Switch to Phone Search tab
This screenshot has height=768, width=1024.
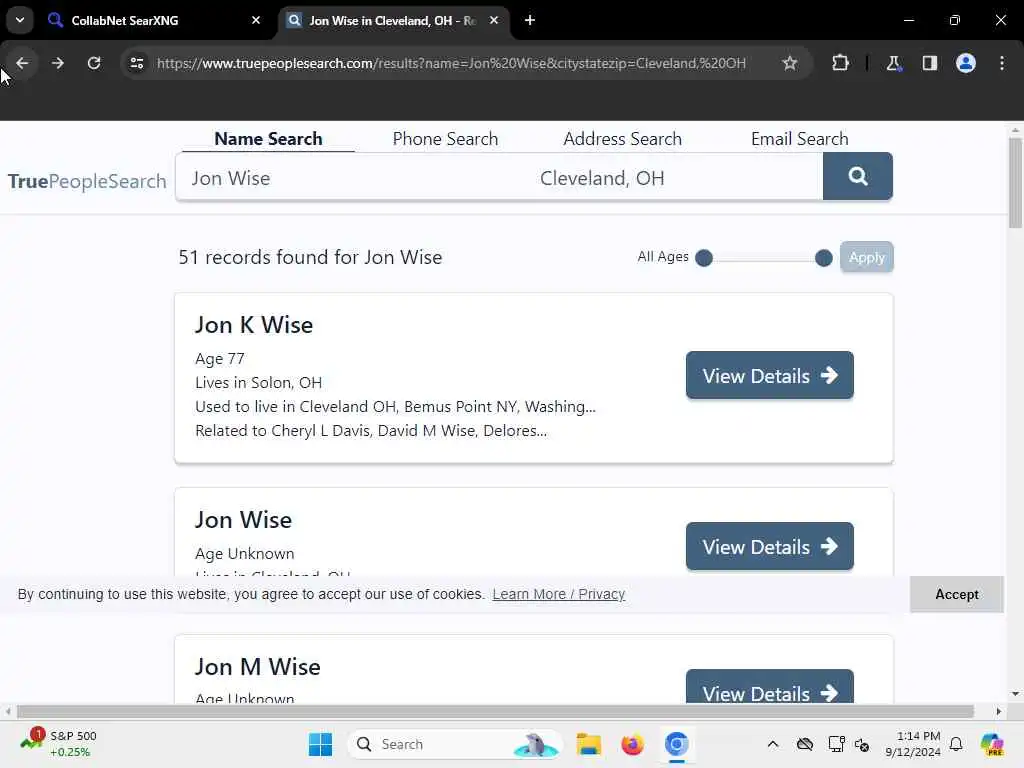click(x=445, y=139)
